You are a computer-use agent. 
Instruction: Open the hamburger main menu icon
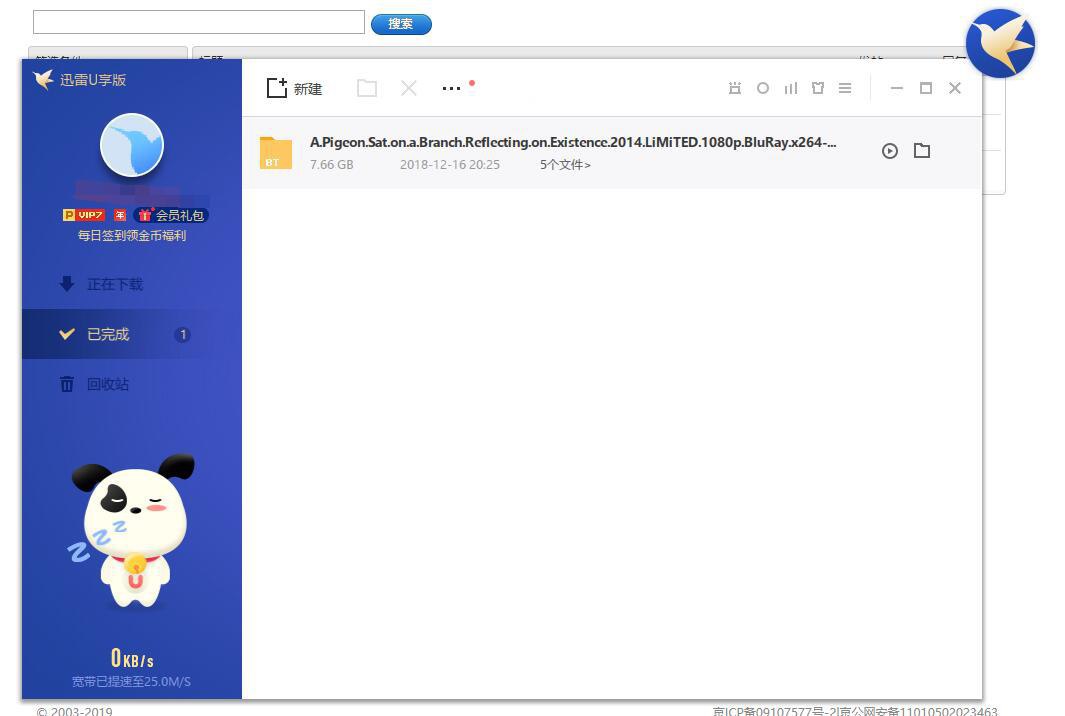845,88
